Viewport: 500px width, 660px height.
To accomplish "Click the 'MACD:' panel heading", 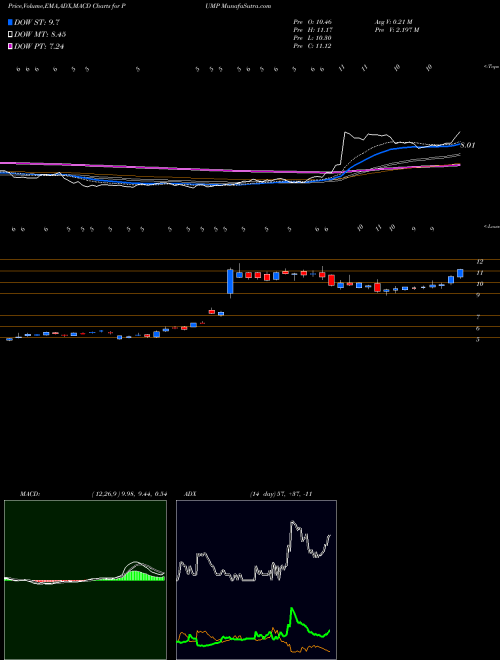I will (x=29, y=494).
